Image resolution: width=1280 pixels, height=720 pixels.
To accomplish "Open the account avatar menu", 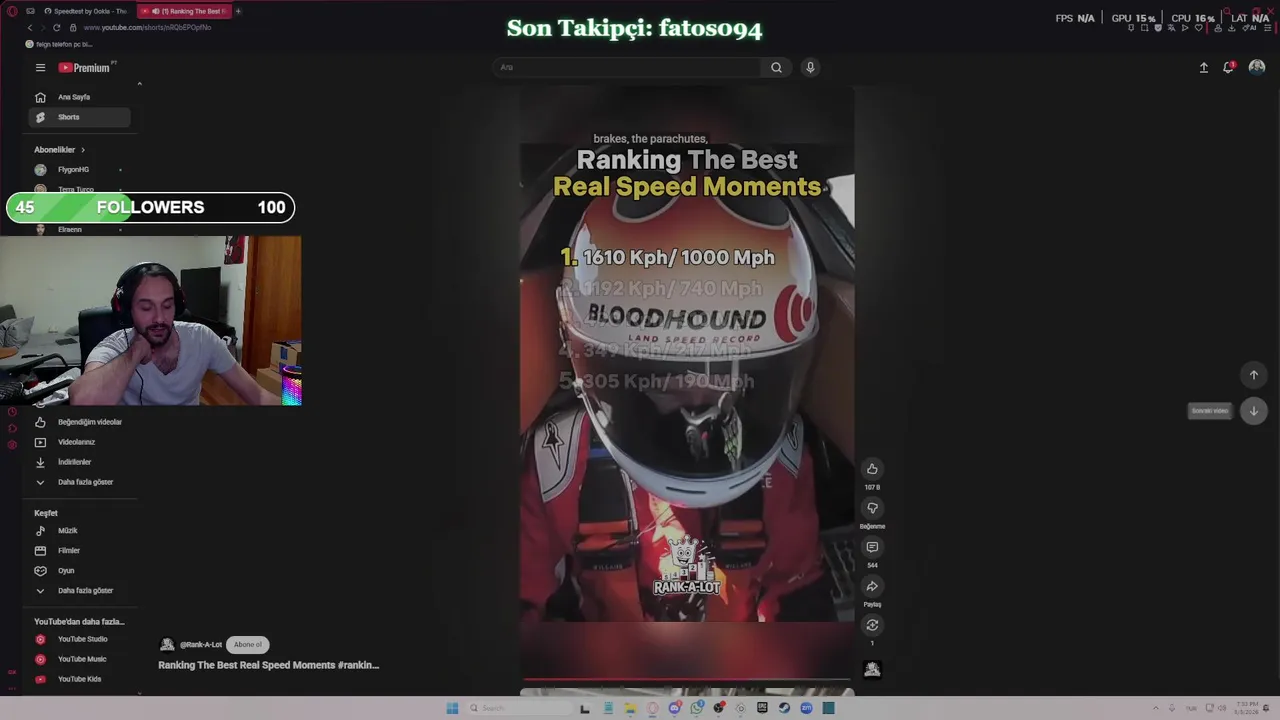I will (x=1257, y=67).
